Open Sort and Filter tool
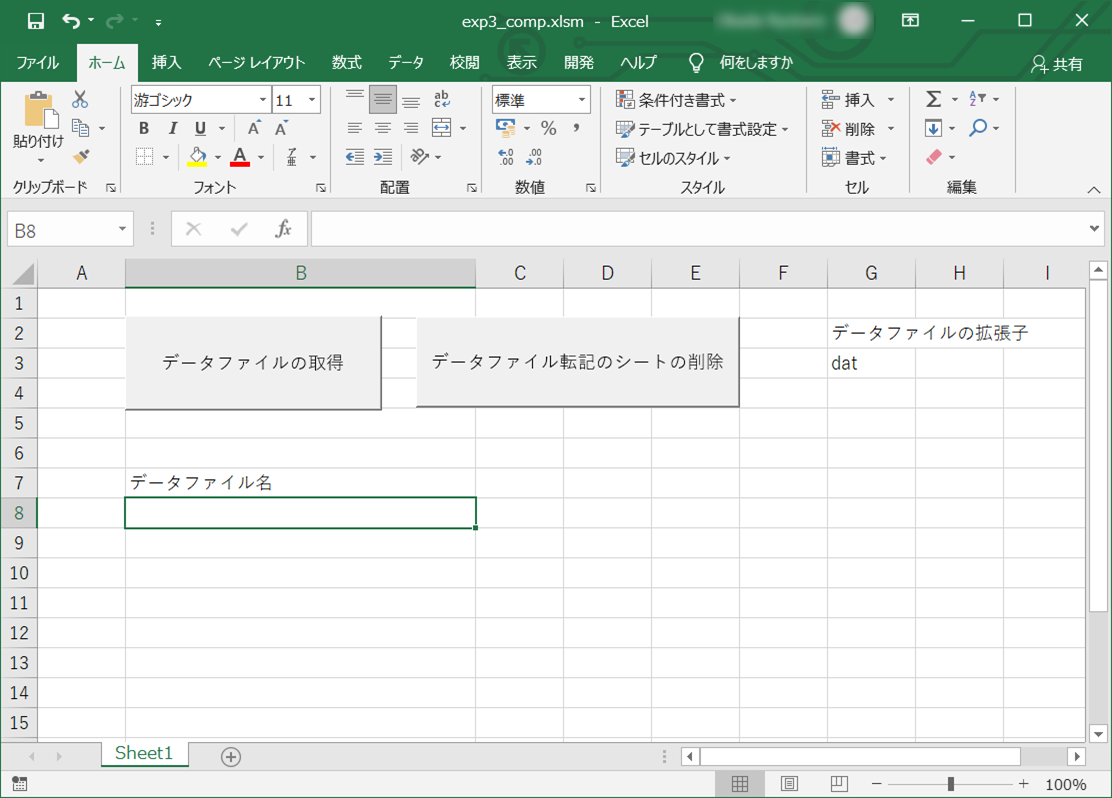 pos(977,99)
